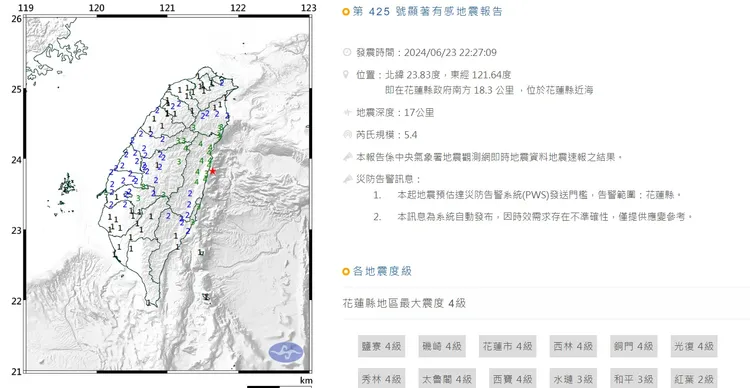
Task: Select the 和平 3級 station tag
Action: tap(633, 379)
